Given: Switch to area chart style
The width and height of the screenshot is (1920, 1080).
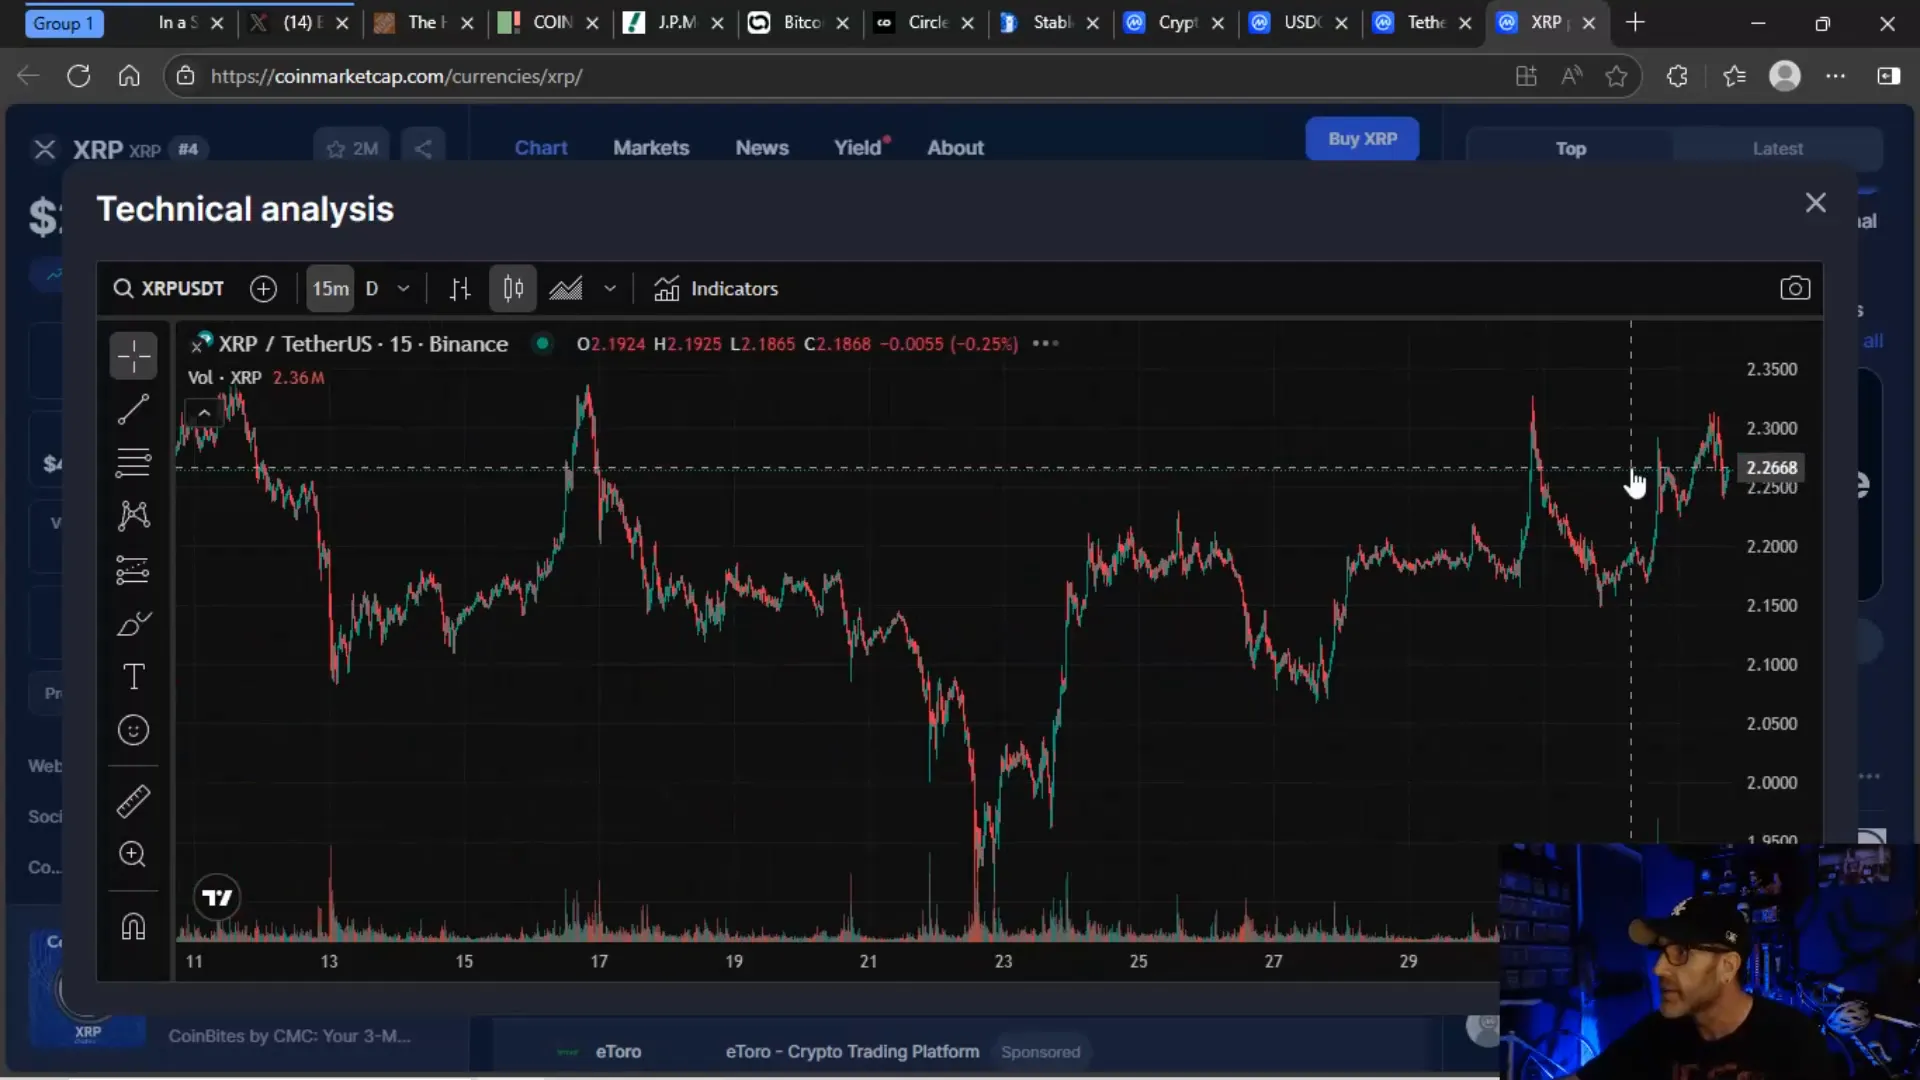Looking at the screenshot, I should (x=566, y=289).
